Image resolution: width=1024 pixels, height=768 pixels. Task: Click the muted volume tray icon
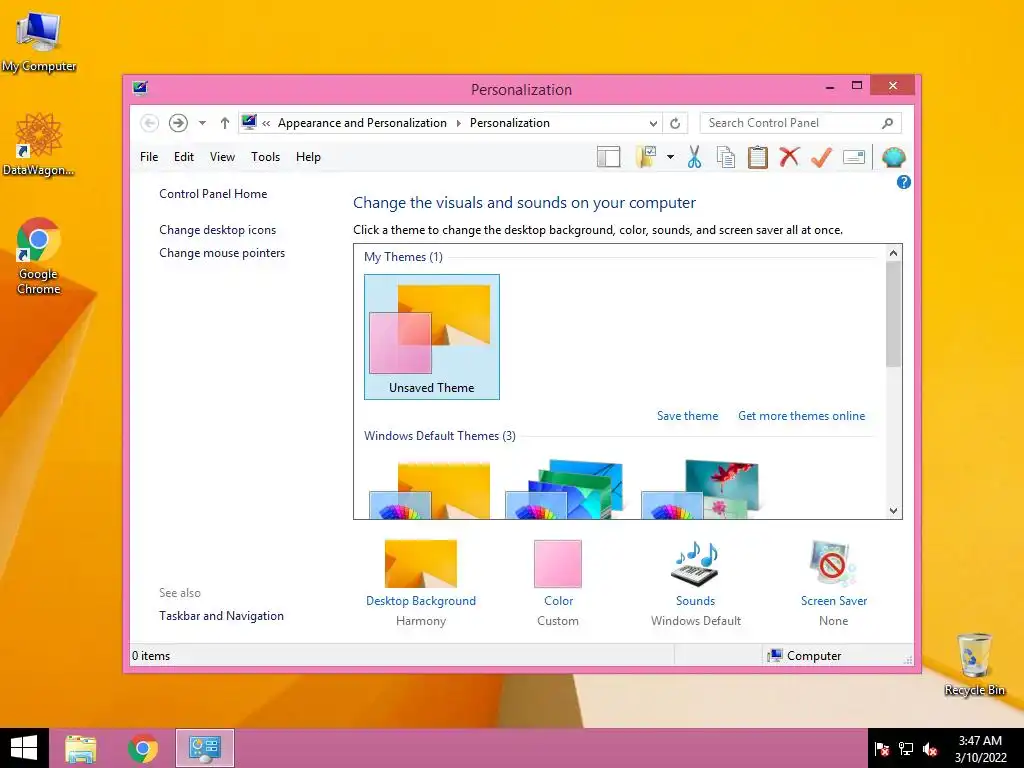point(930,749)
